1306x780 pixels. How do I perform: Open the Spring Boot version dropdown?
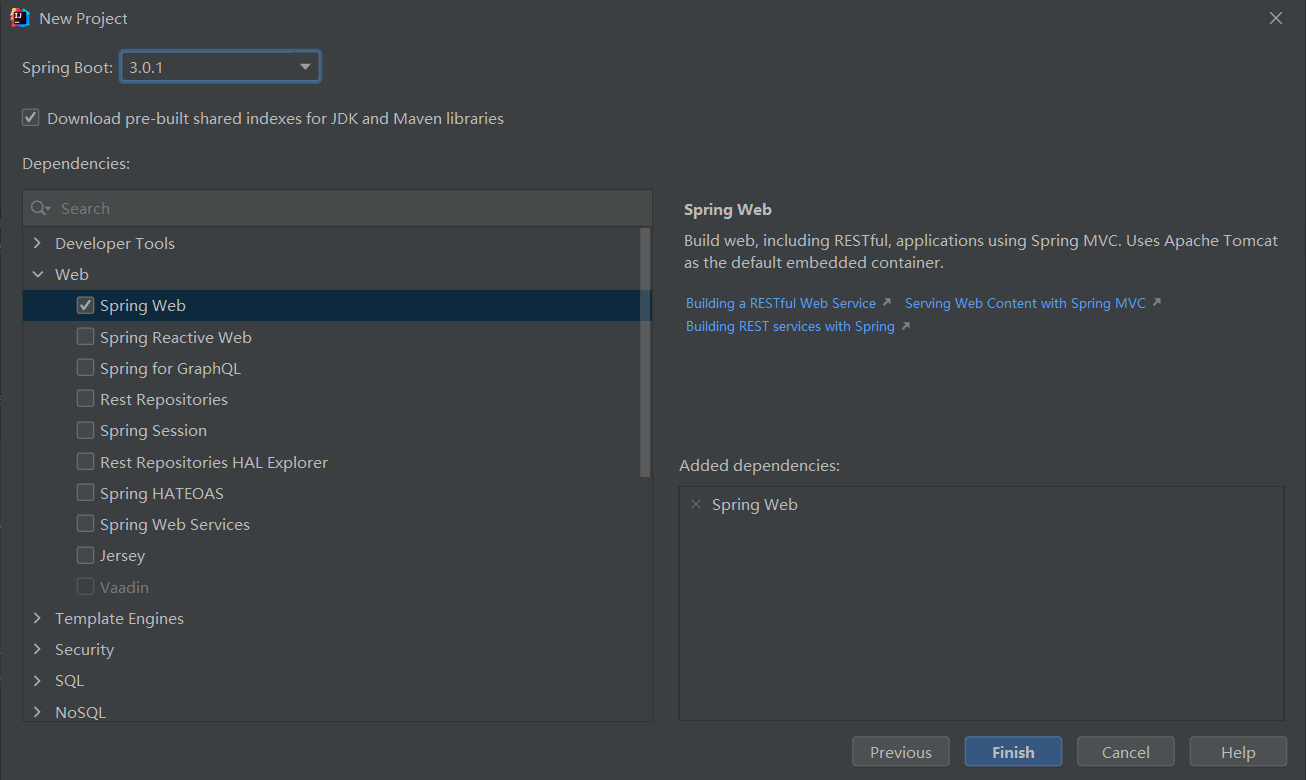click(x=220, y=67)
